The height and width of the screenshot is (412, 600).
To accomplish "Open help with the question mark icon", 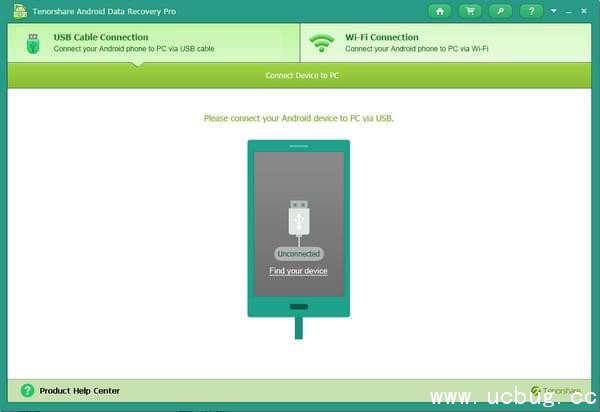I will tap(530, 11).
